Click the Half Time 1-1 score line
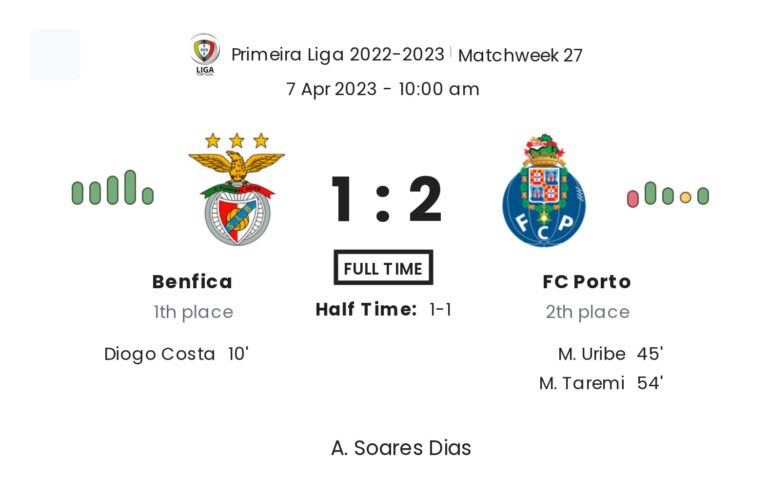 coord(383,310)
